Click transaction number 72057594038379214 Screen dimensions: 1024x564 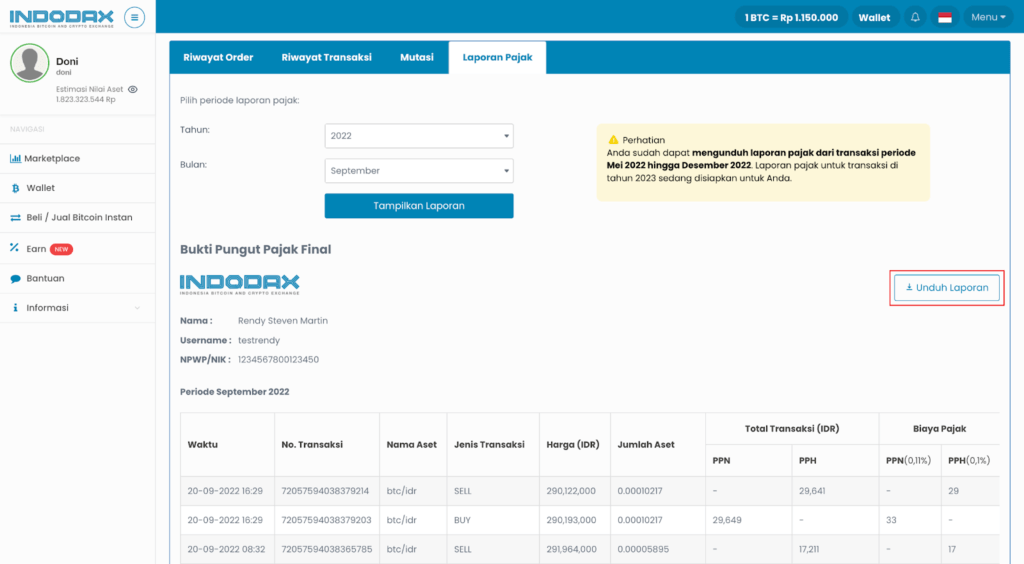tap(325, 491)
